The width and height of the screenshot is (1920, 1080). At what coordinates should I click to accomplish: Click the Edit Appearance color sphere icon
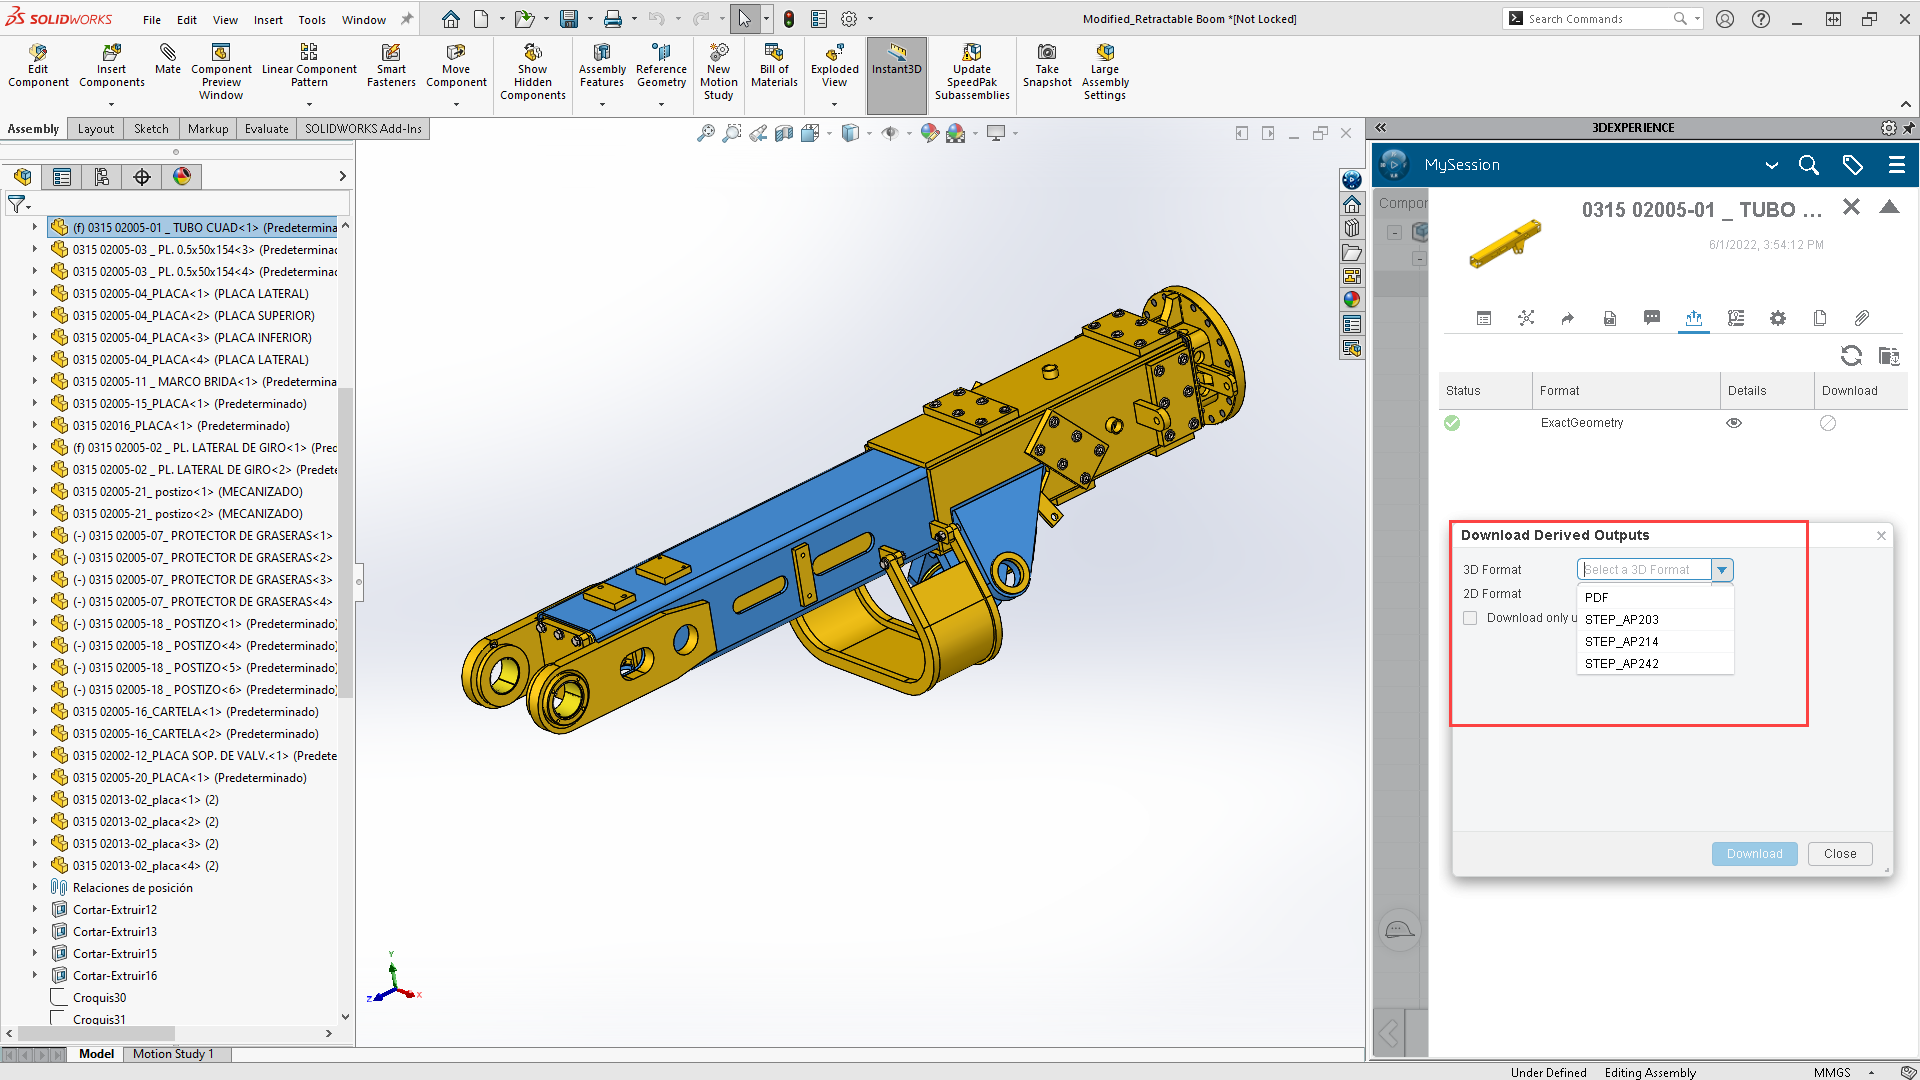(x=930, y=133)
